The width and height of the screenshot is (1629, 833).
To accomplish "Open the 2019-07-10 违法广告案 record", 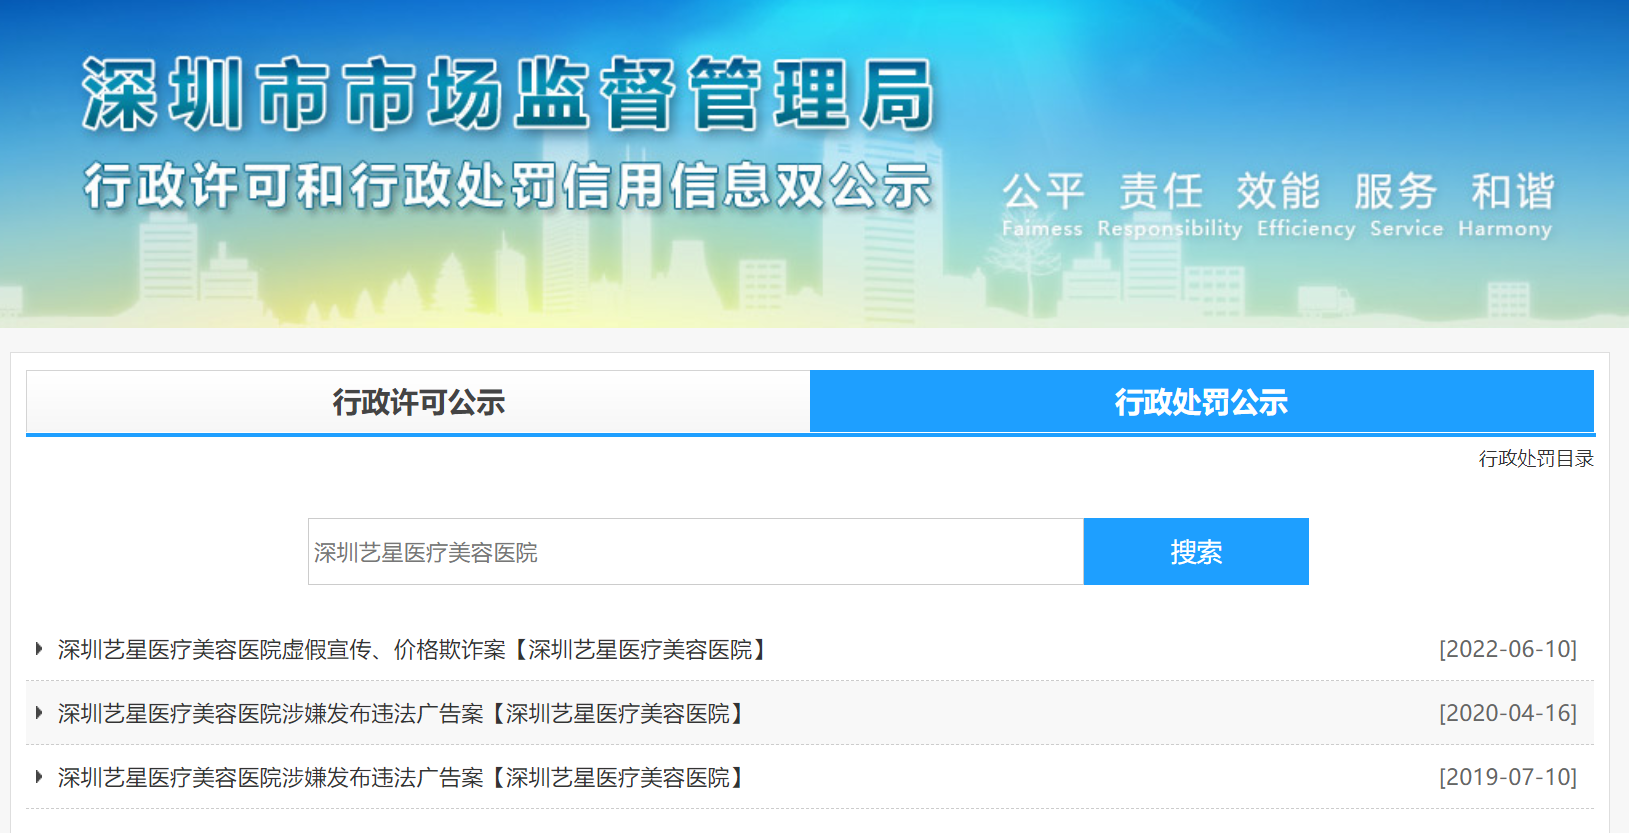I will (405, 778).
